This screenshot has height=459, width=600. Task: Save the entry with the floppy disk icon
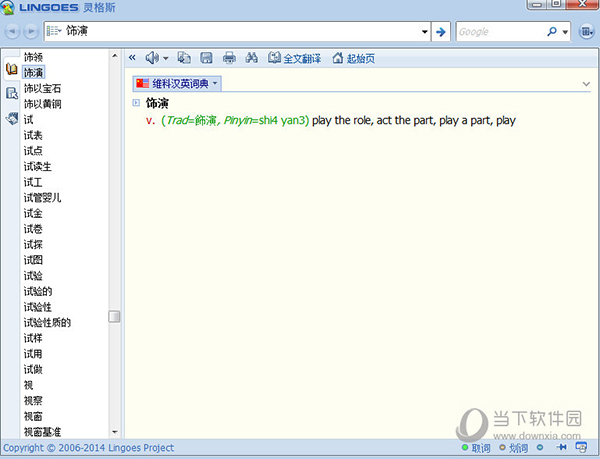(207, 58)
